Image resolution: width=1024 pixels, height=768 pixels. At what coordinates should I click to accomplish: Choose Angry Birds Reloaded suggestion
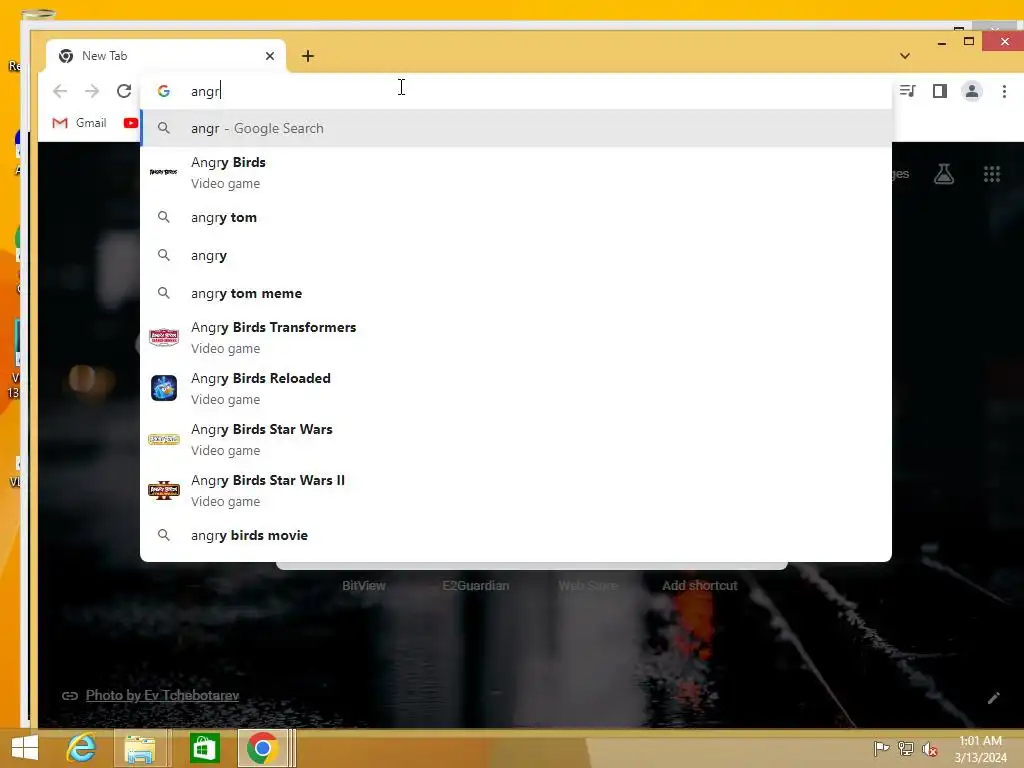(516, 389)
